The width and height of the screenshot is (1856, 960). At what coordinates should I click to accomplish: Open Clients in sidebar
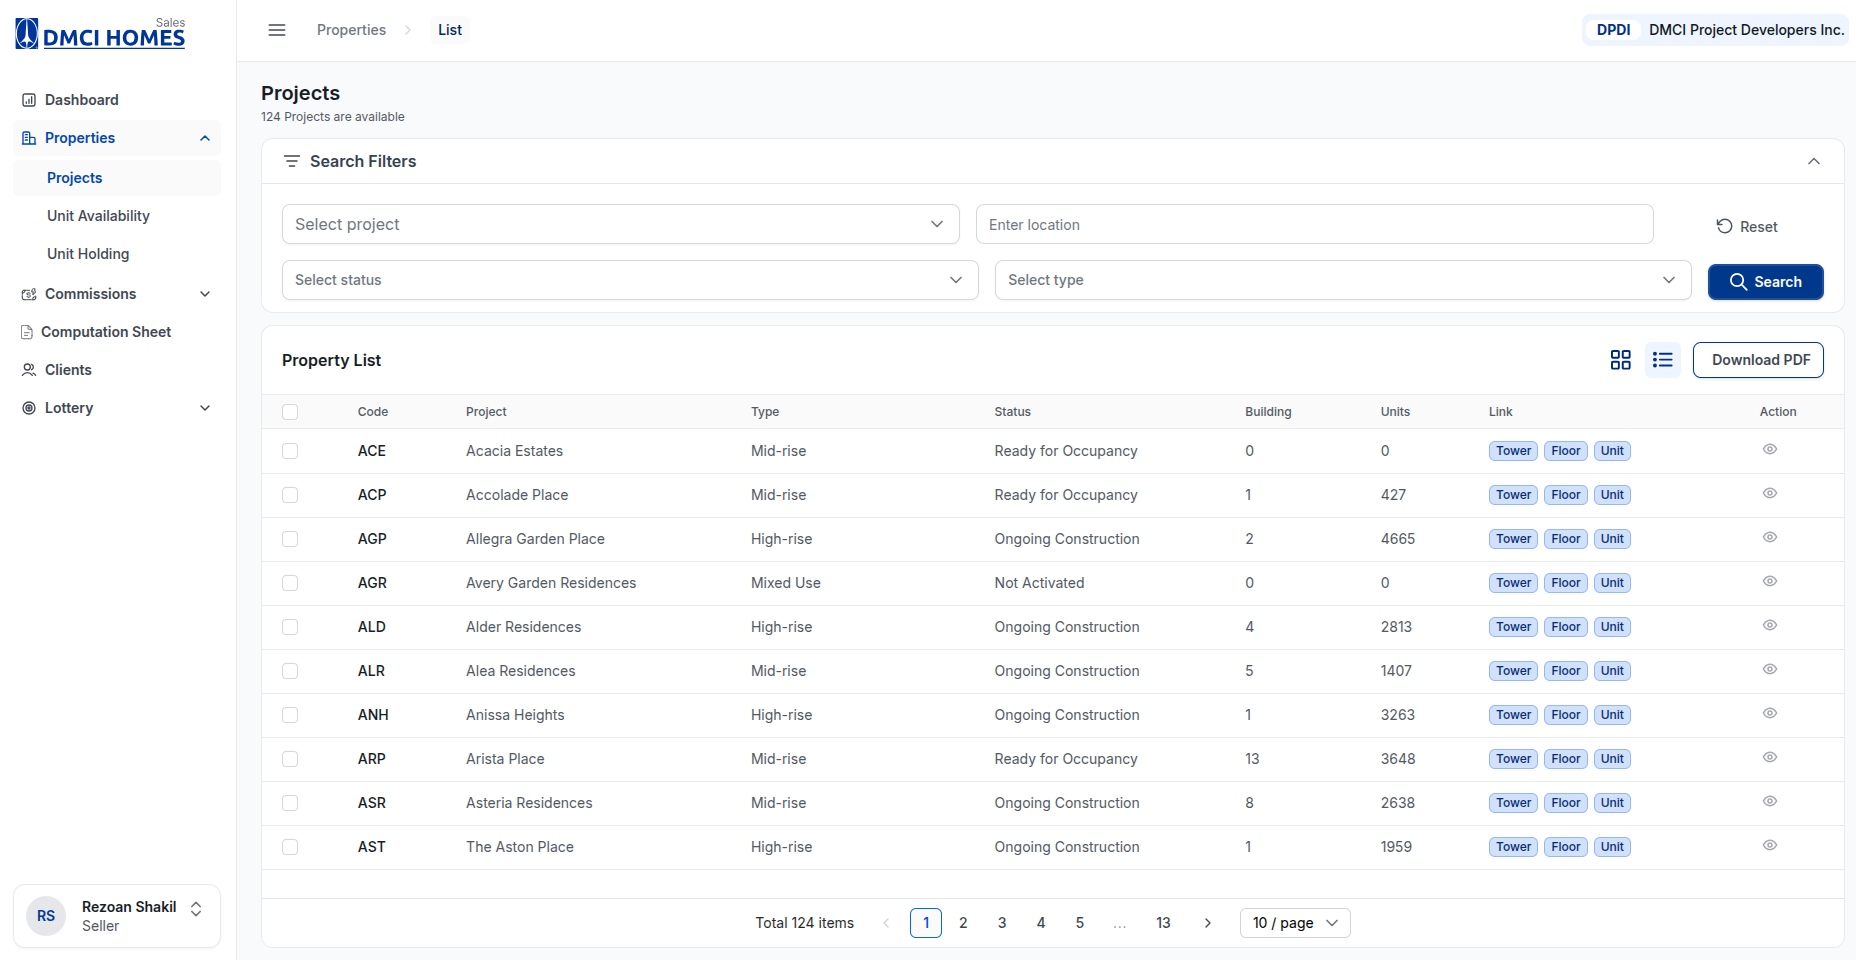pos(117,370)
